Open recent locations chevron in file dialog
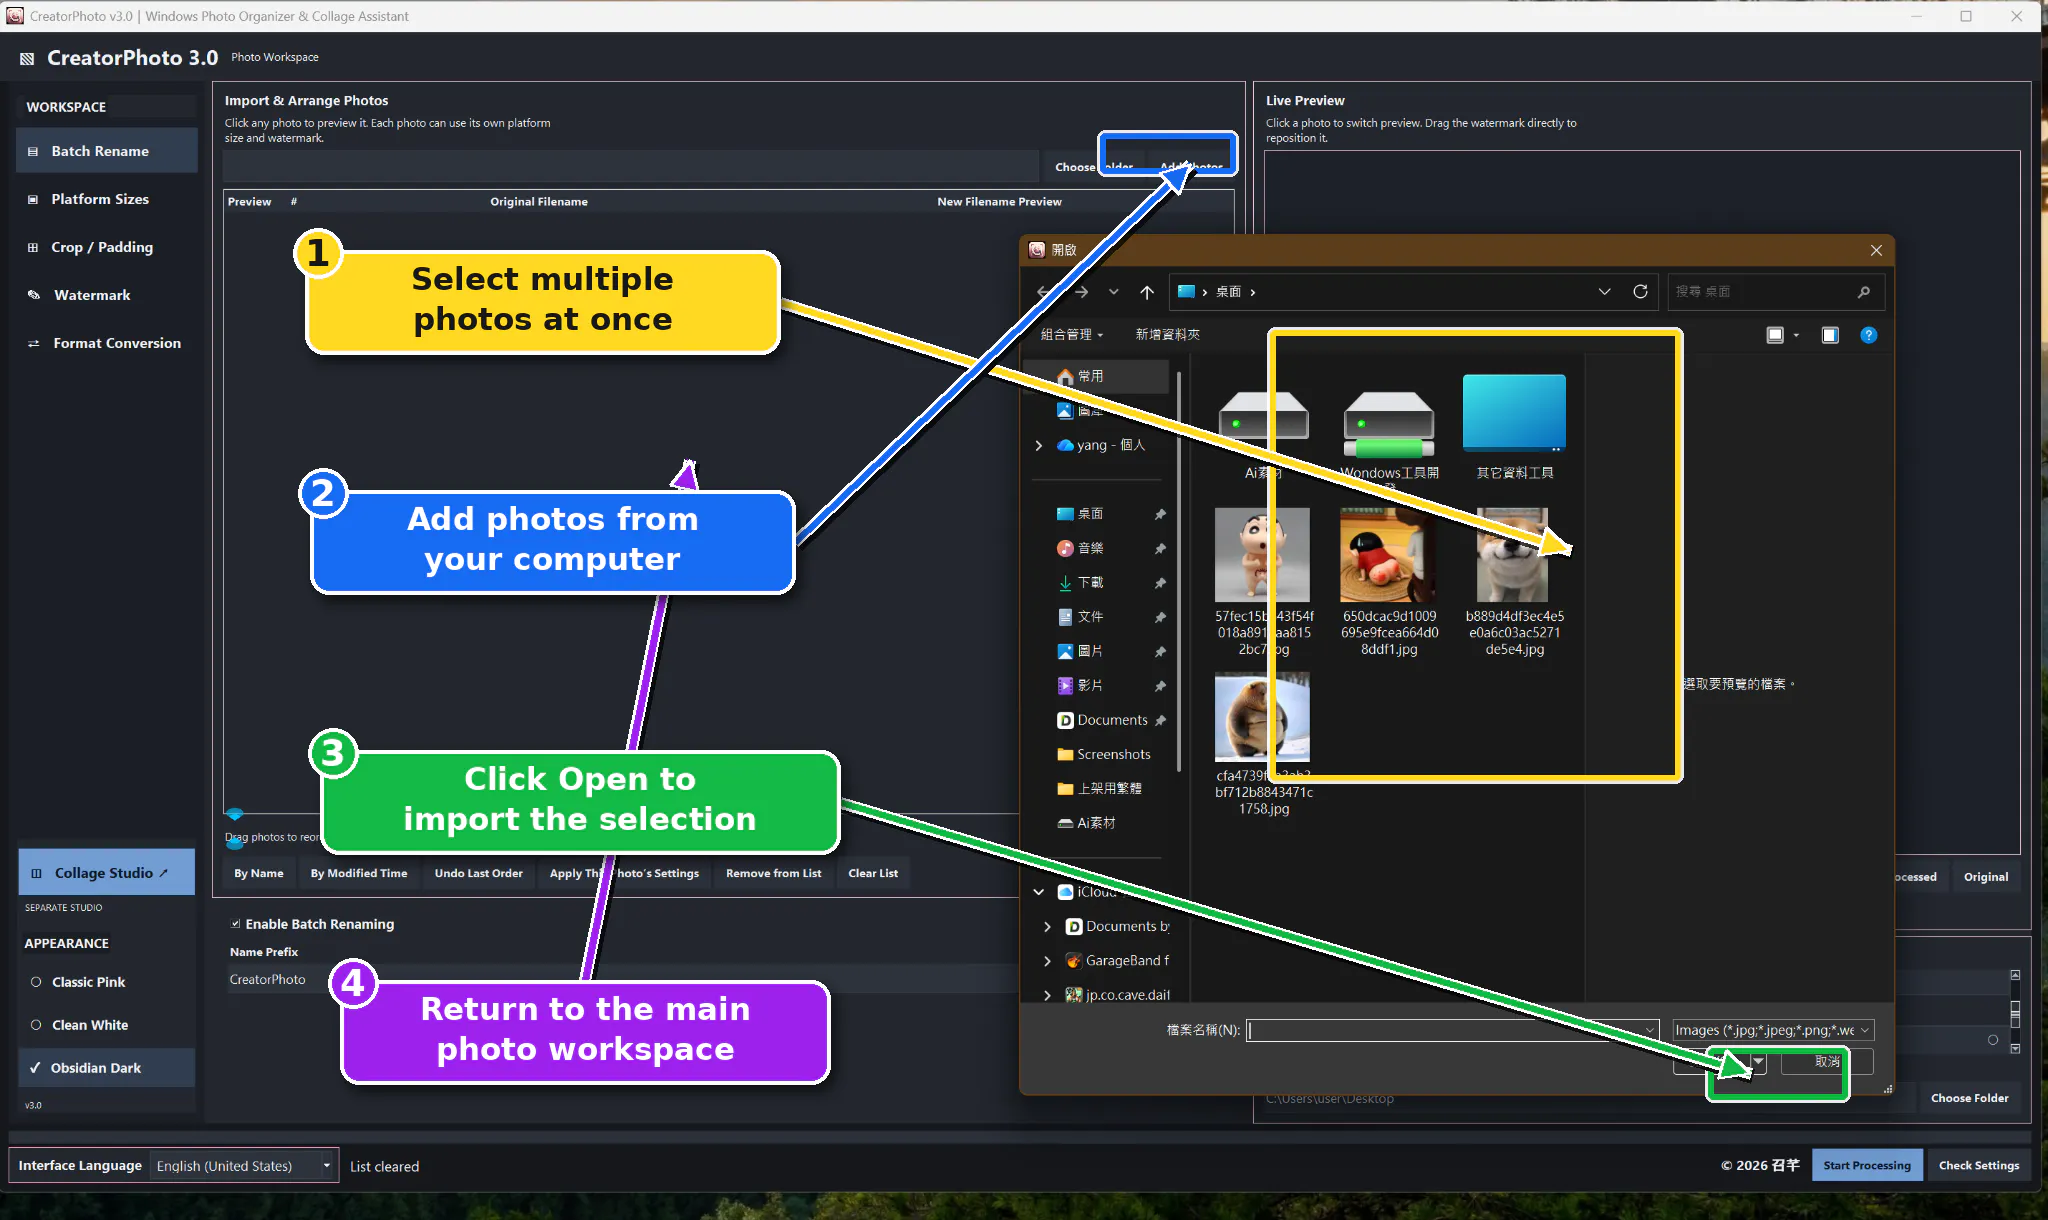This screenshot has height=1220, width=2048. (1113, 292)
